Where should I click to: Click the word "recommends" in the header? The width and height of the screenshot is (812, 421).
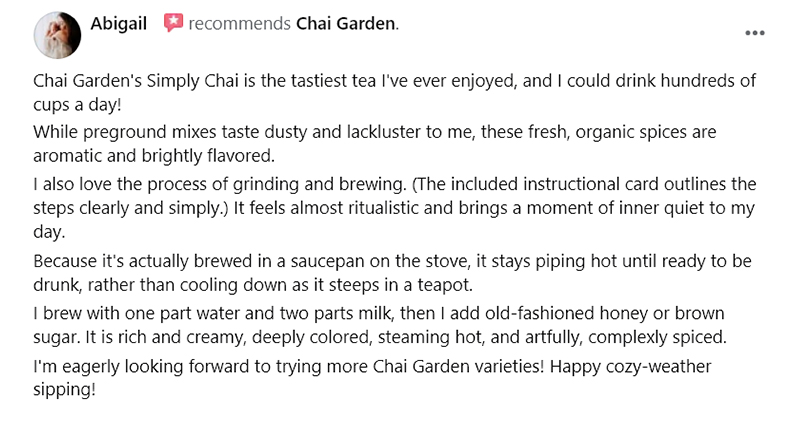[239, 22]
